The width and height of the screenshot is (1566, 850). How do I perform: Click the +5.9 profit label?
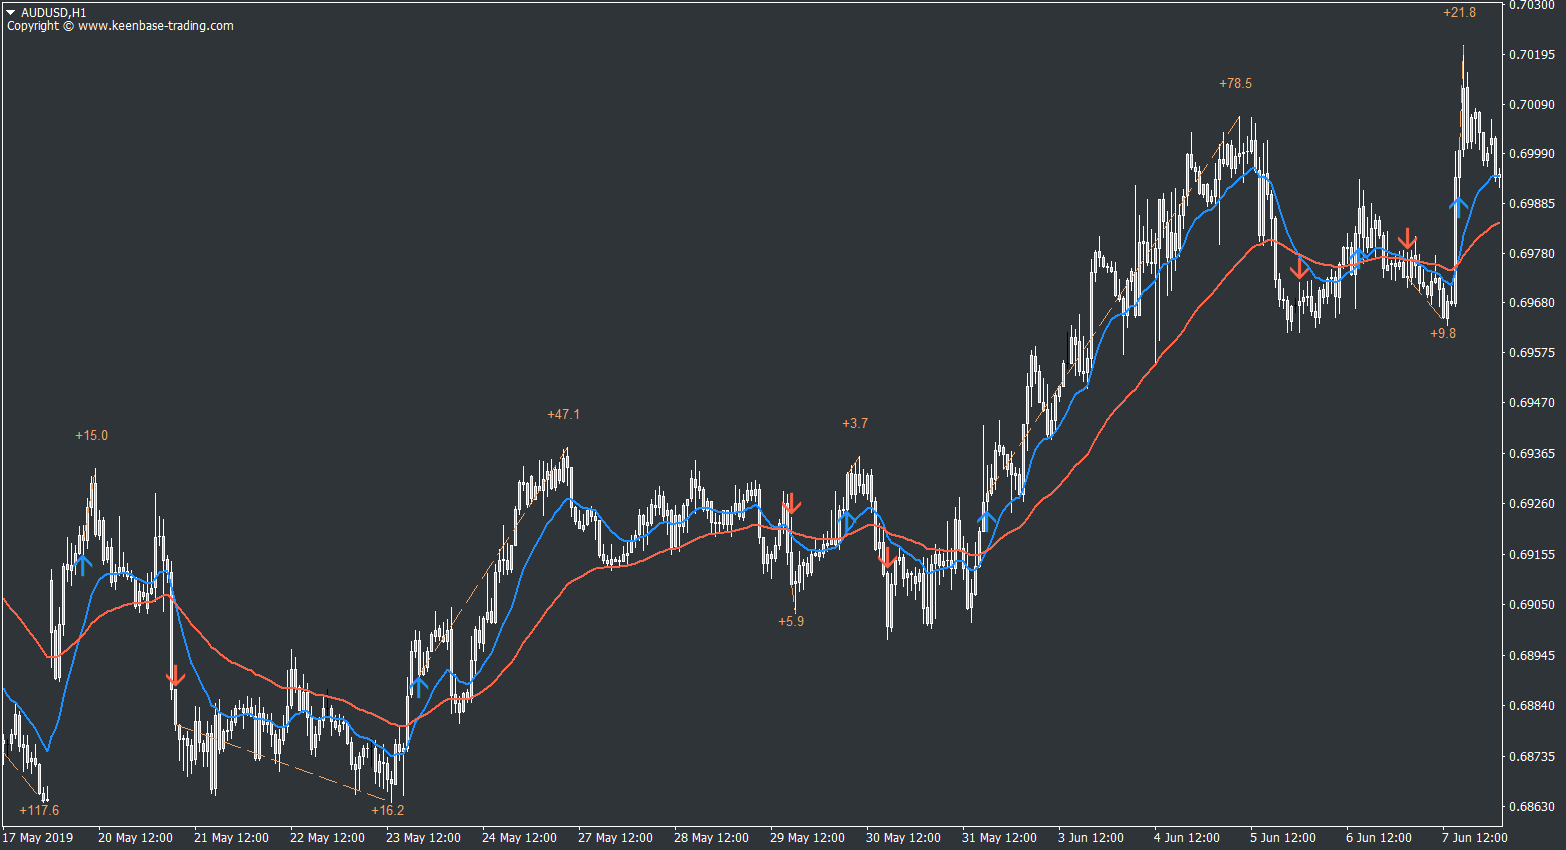click(x=790, y=621)
